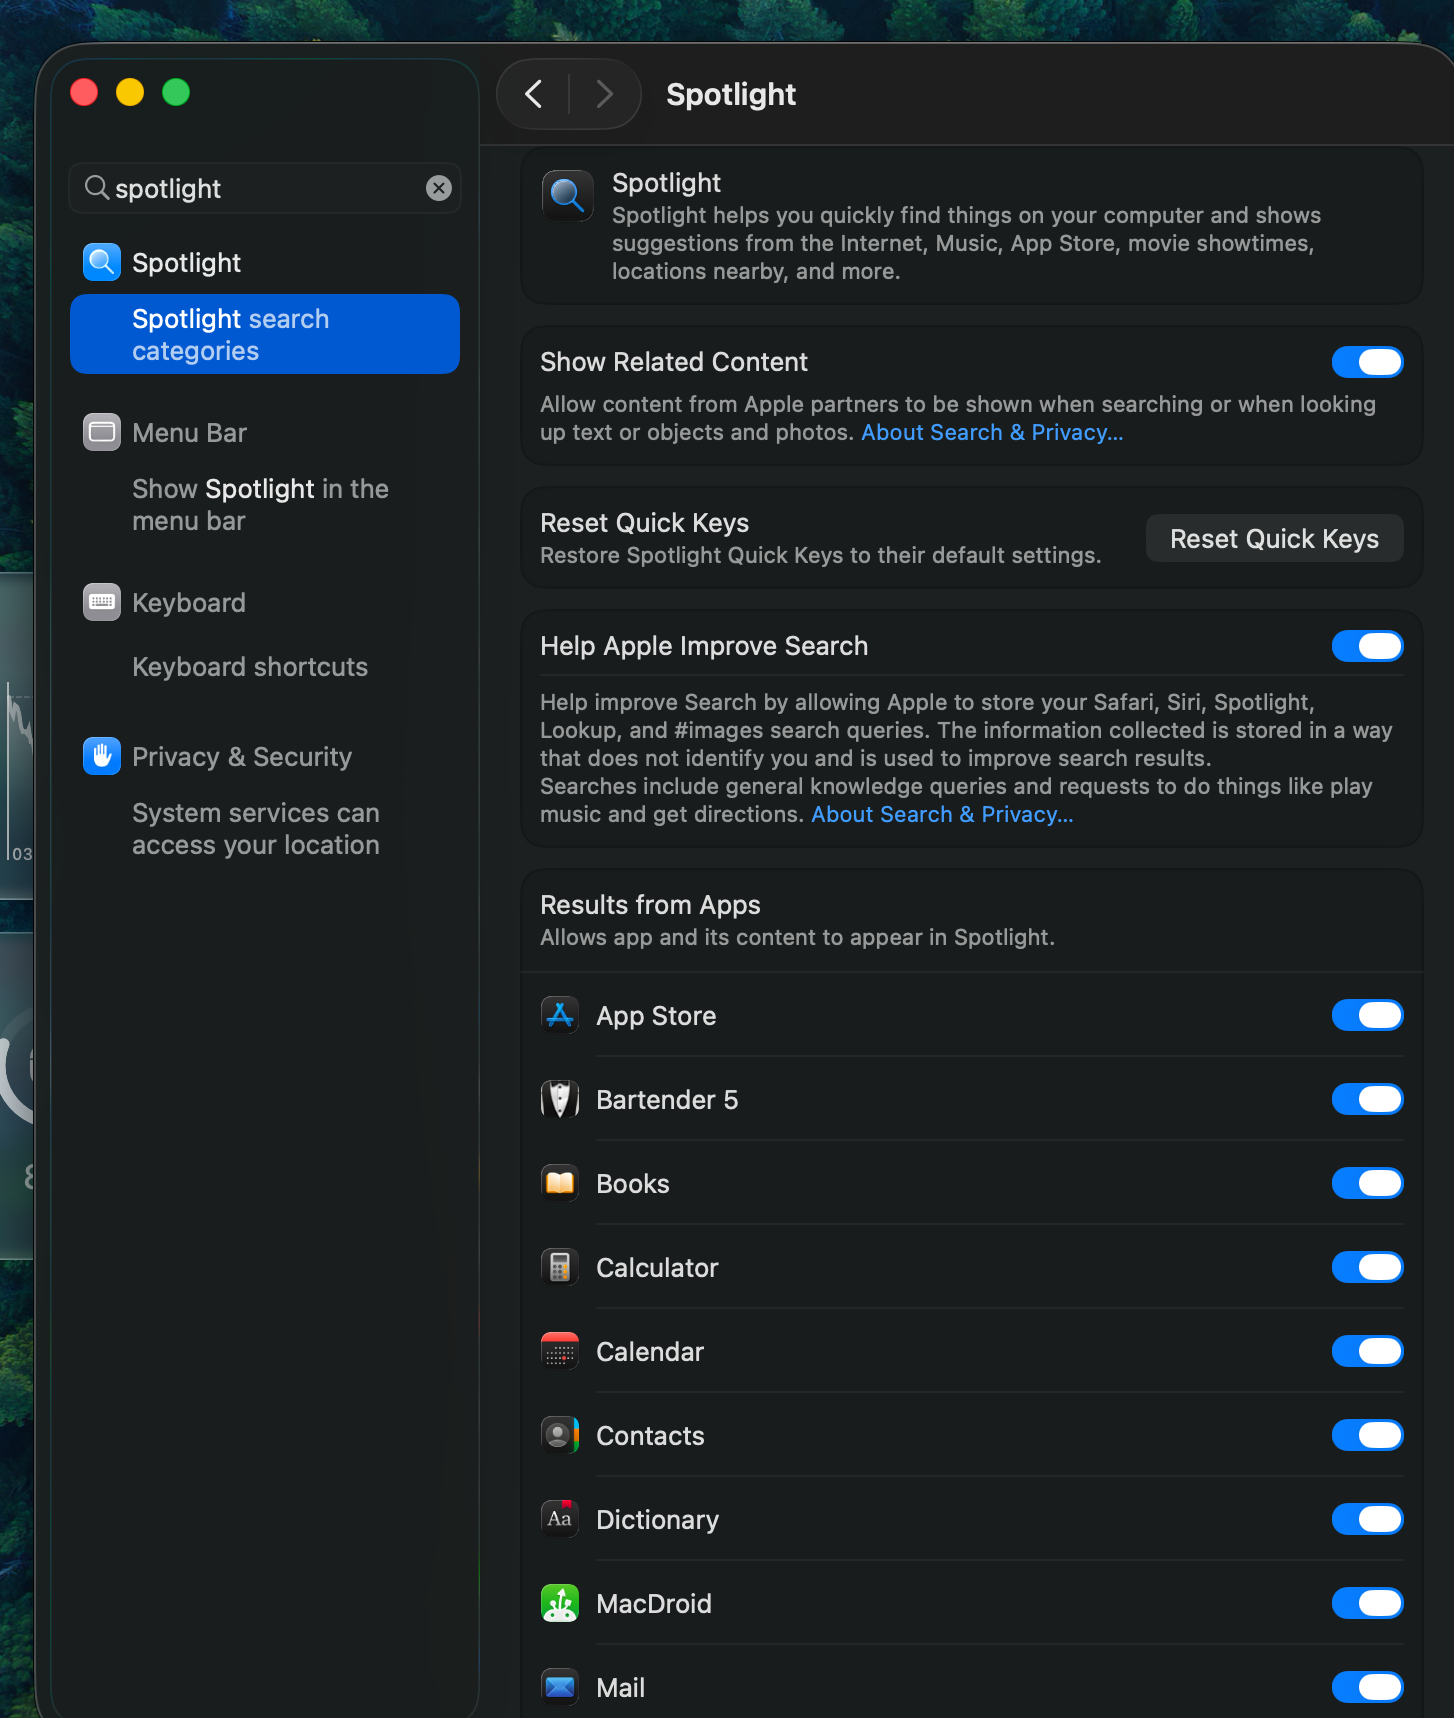Click the Mail app icon

tap(560, 1687)
